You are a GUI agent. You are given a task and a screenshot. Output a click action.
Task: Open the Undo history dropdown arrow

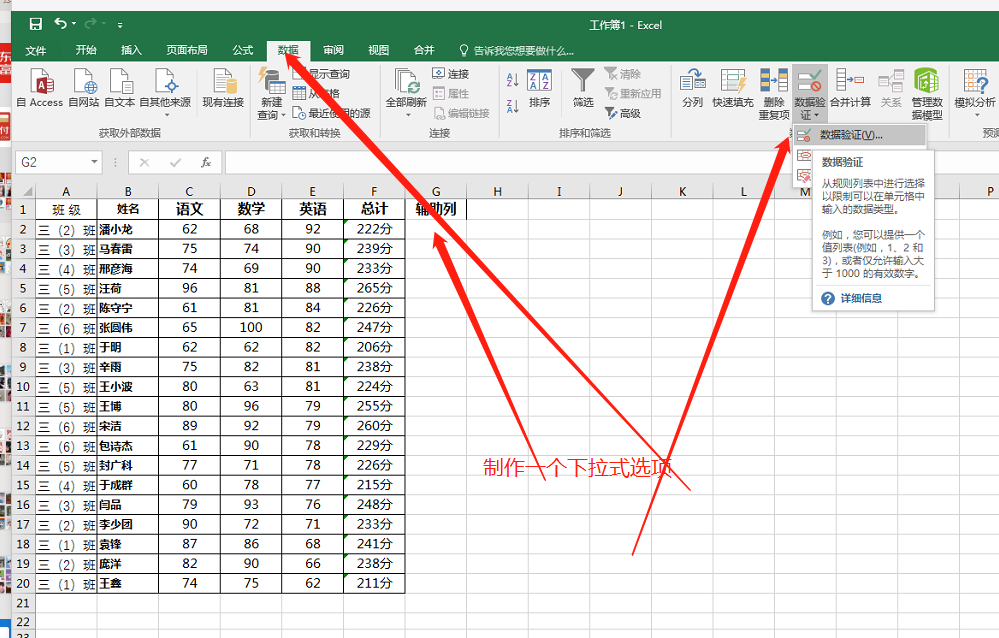(74, 24)
